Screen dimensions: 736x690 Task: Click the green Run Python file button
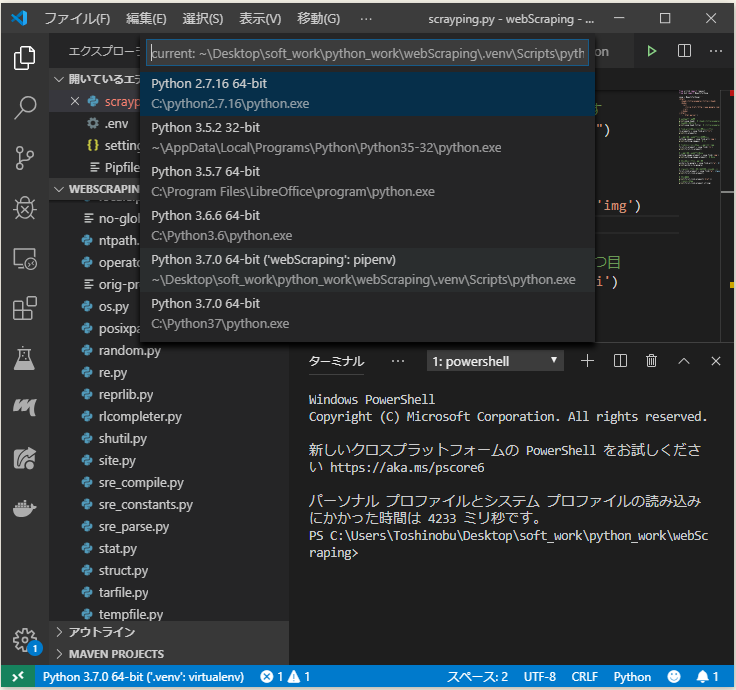coord(652,51)
